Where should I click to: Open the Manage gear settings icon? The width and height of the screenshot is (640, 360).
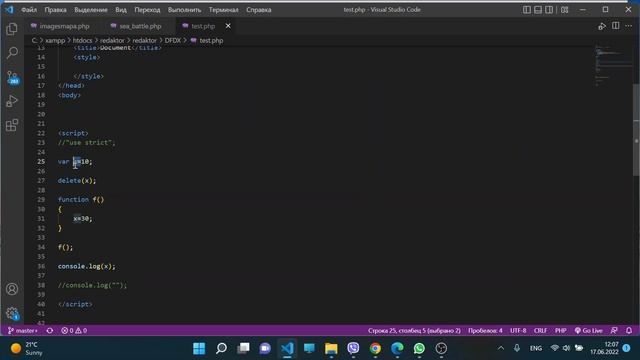(12, 313)
